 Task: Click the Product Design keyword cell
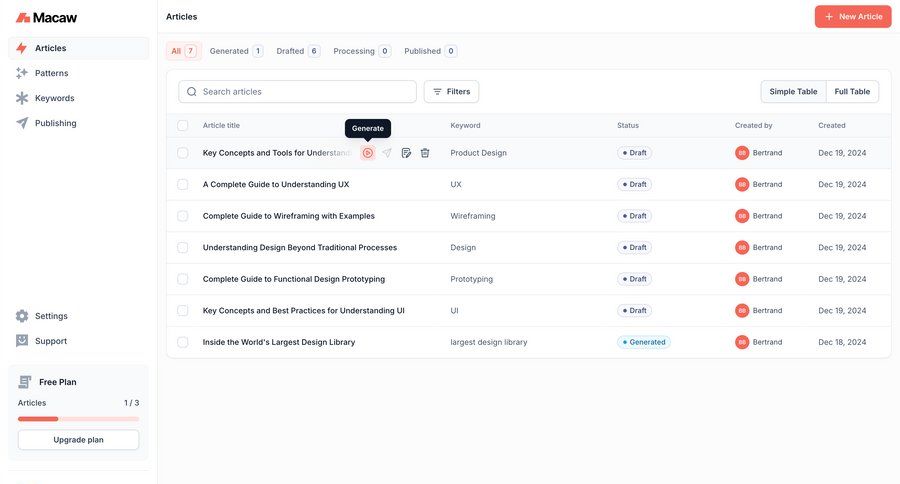478,153
